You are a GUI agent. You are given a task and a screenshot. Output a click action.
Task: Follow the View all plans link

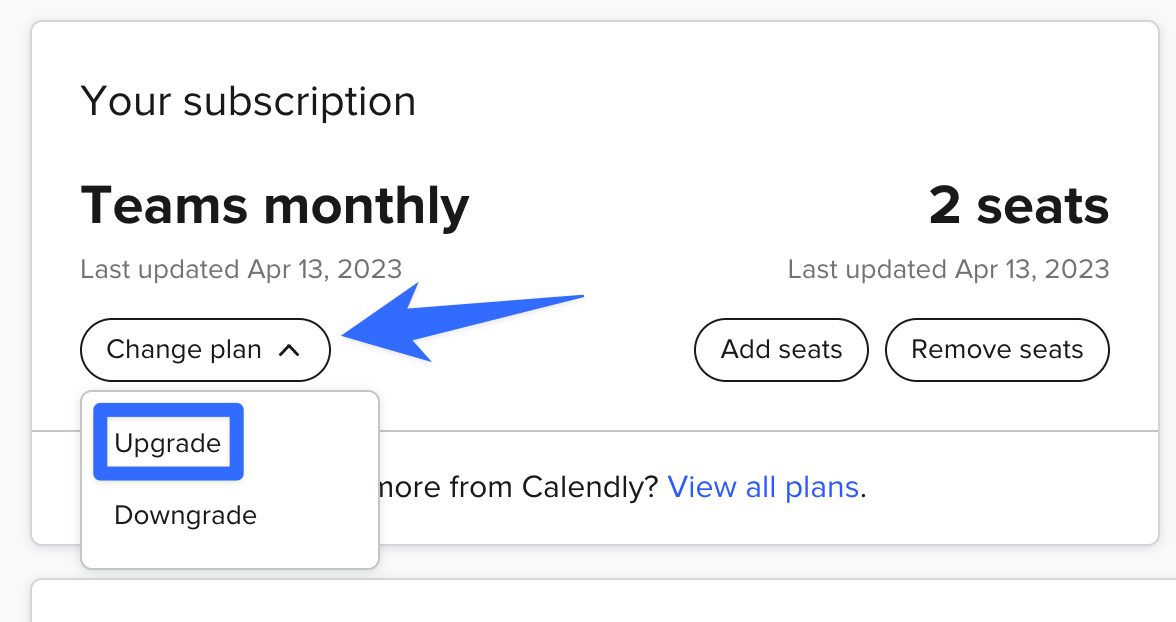[x=763, y=487]
